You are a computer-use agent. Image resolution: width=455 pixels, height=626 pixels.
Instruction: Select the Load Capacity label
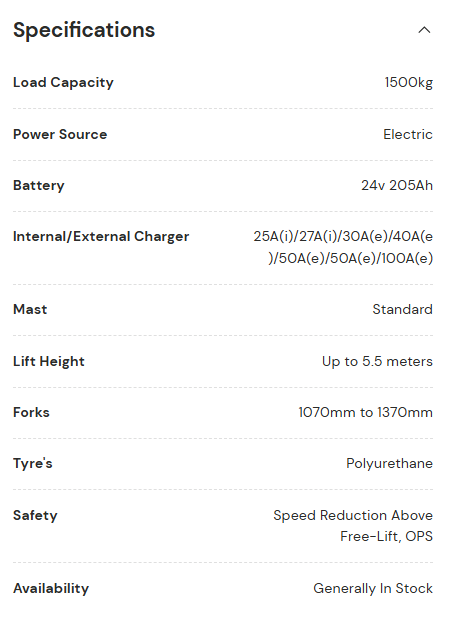[63, 83]
